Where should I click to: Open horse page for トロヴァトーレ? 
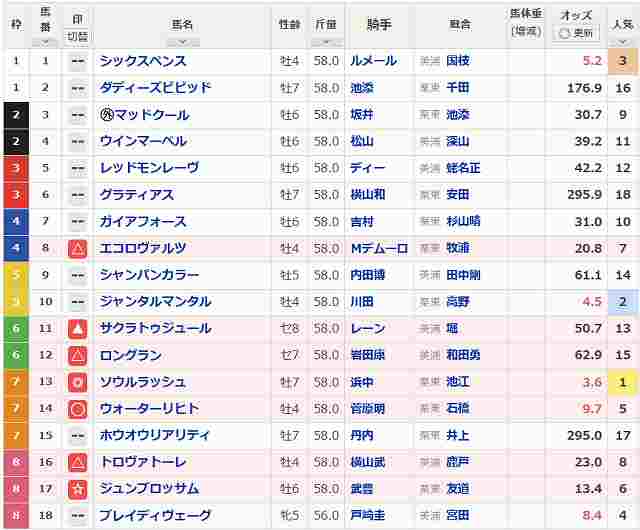click(143, 462)
